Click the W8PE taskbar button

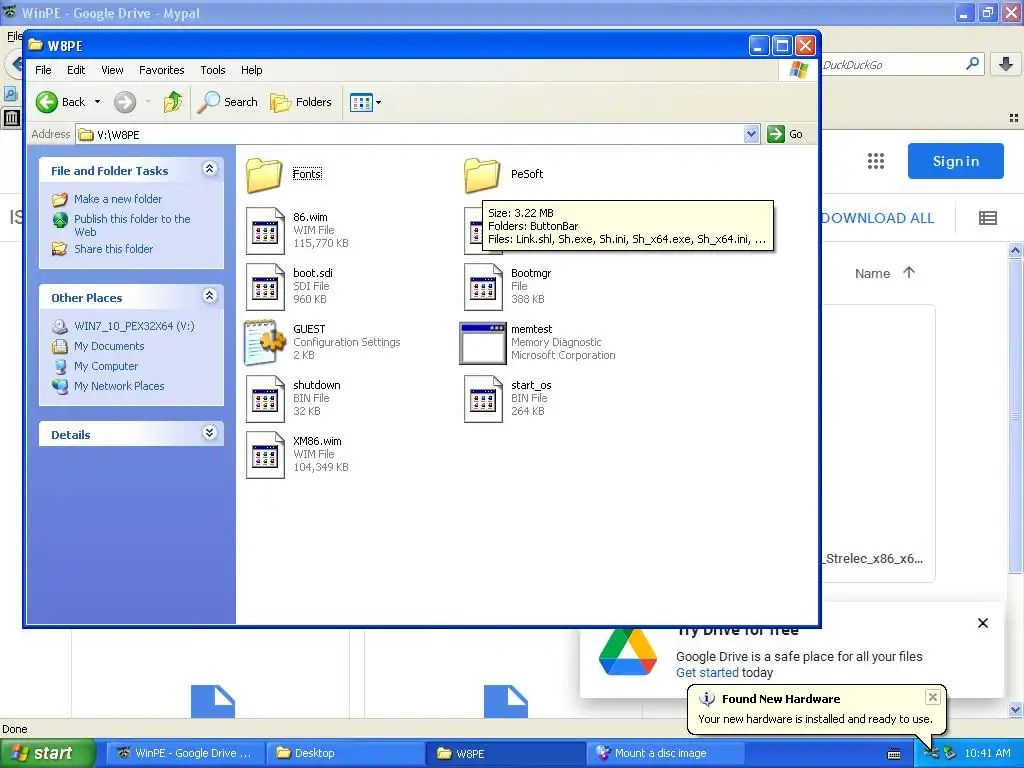[505, 753]
